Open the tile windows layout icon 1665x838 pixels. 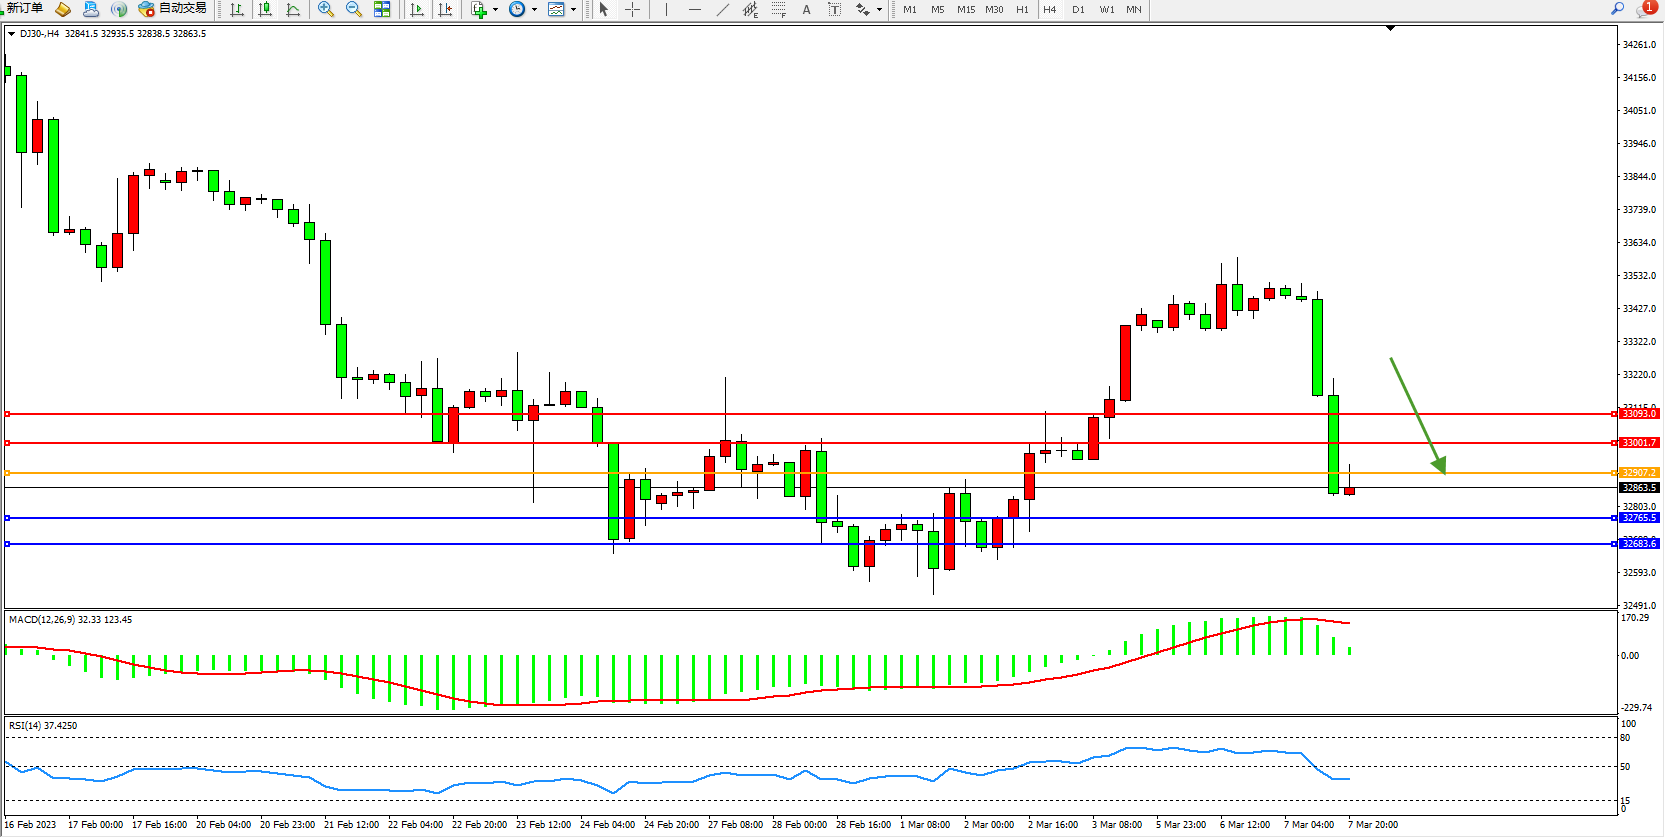pos(382,9)
